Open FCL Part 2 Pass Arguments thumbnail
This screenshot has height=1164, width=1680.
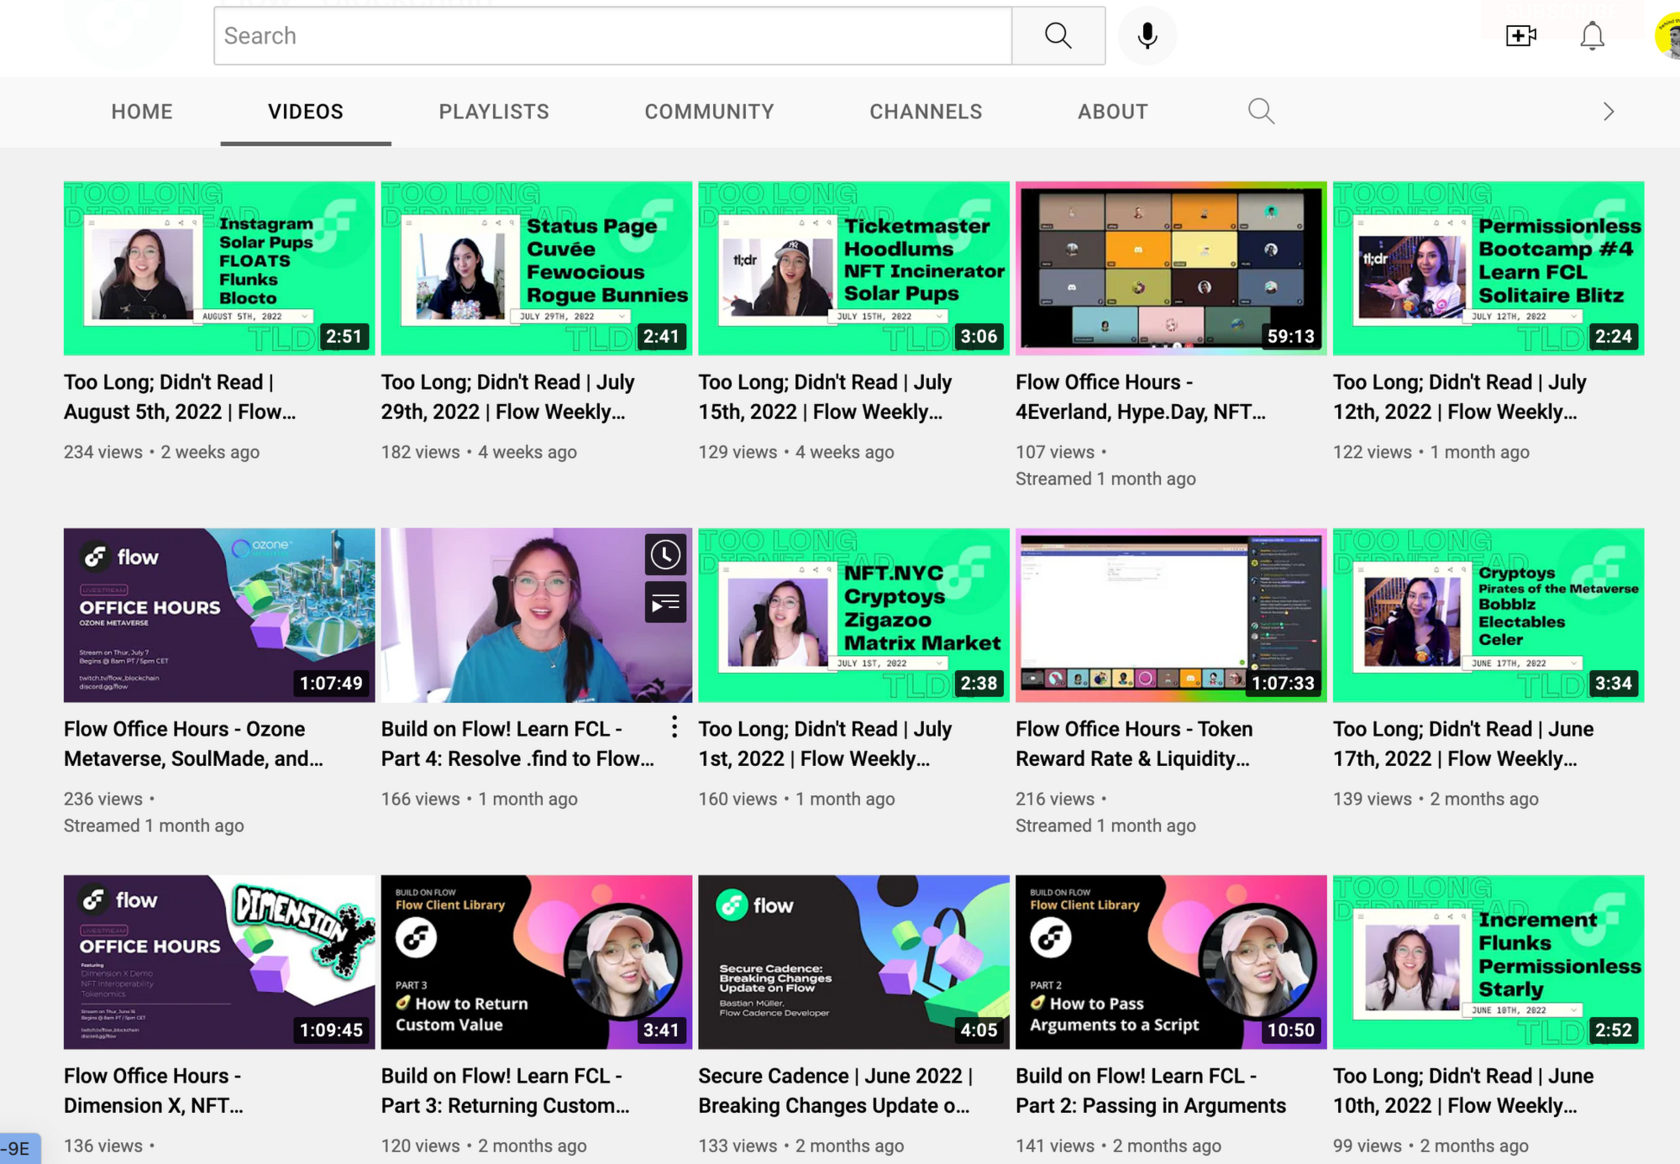click(x=1171, y=962)
